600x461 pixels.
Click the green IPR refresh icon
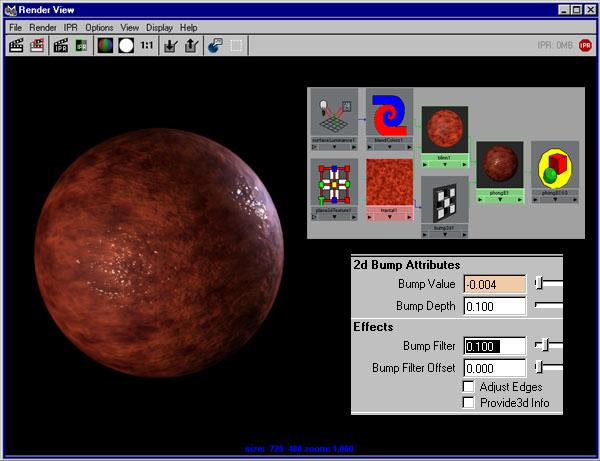[x=81, y=46]
